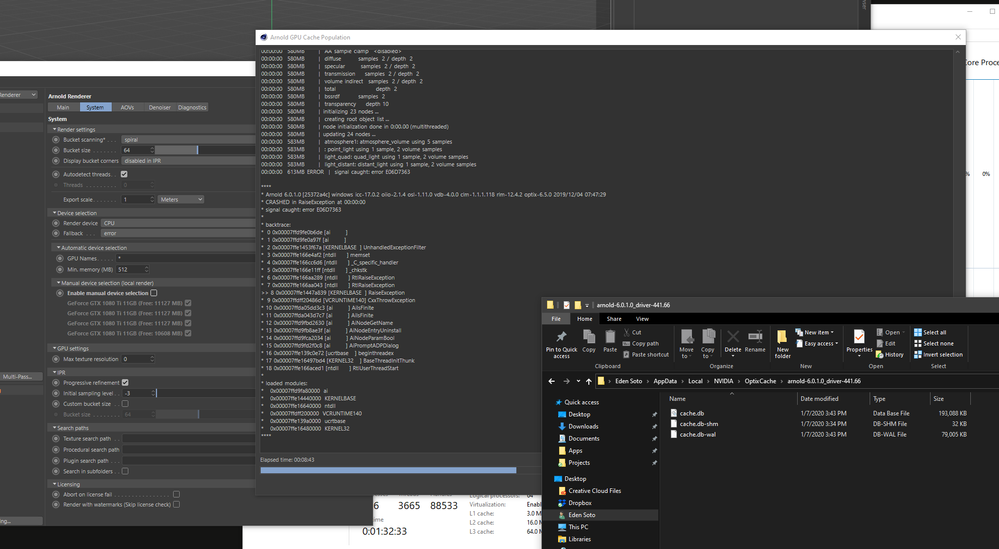Open the Meters unit dropdown

[181, 199]
